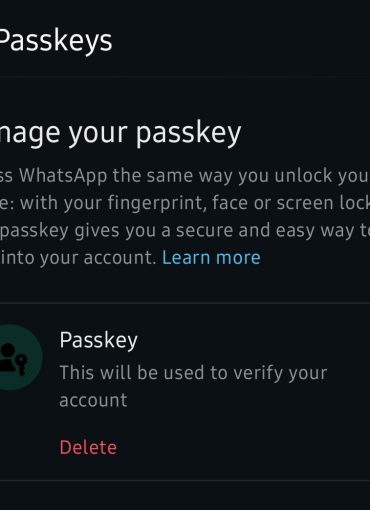Click the word 'WhatsApp' in description
Viewport: 370px width, 510px height.
(63, 175)
